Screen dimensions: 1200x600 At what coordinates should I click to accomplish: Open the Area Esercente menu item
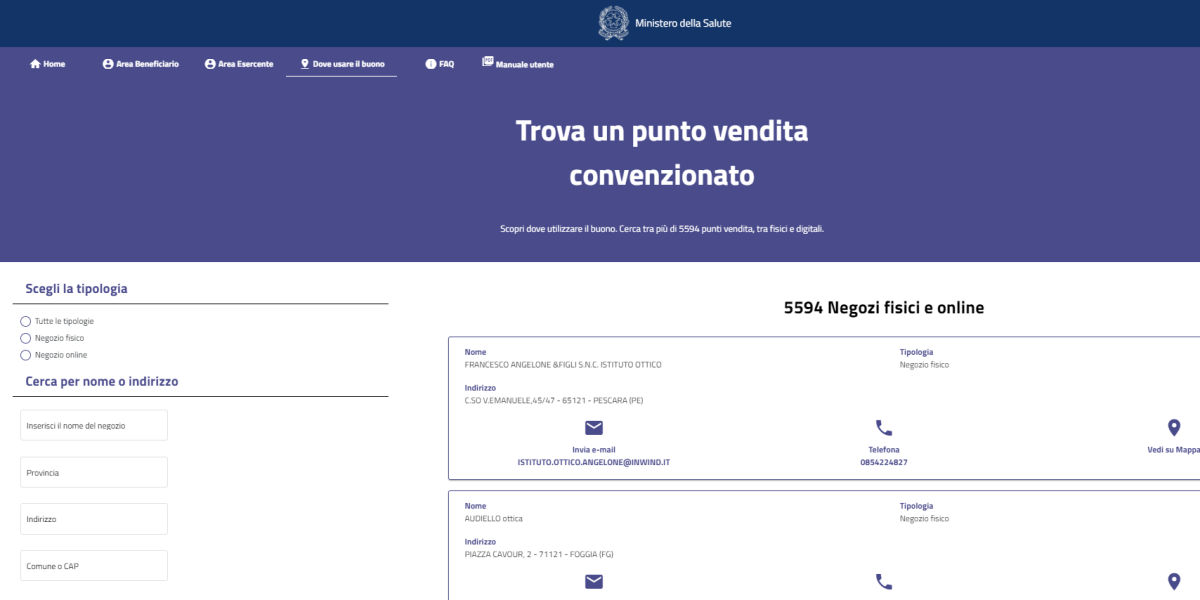pos(239,64)
